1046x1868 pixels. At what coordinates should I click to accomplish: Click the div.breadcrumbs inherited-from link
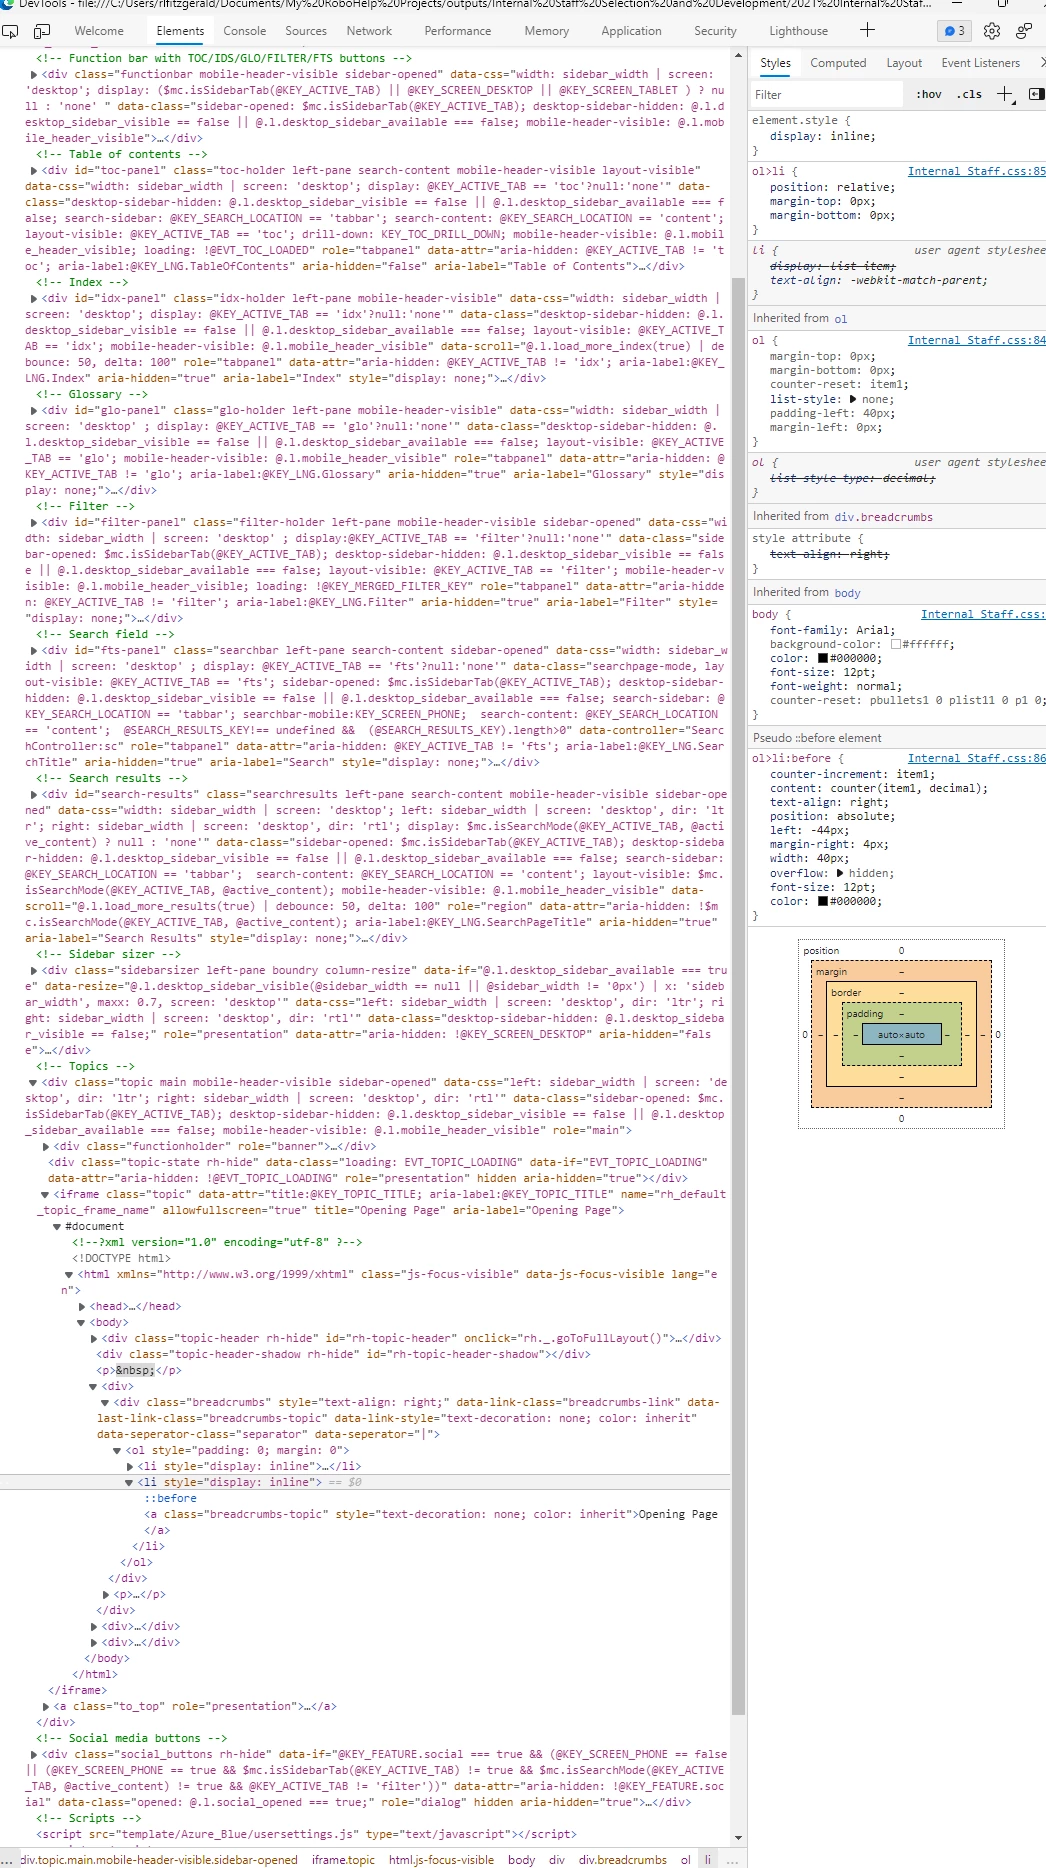pos(884,517)
